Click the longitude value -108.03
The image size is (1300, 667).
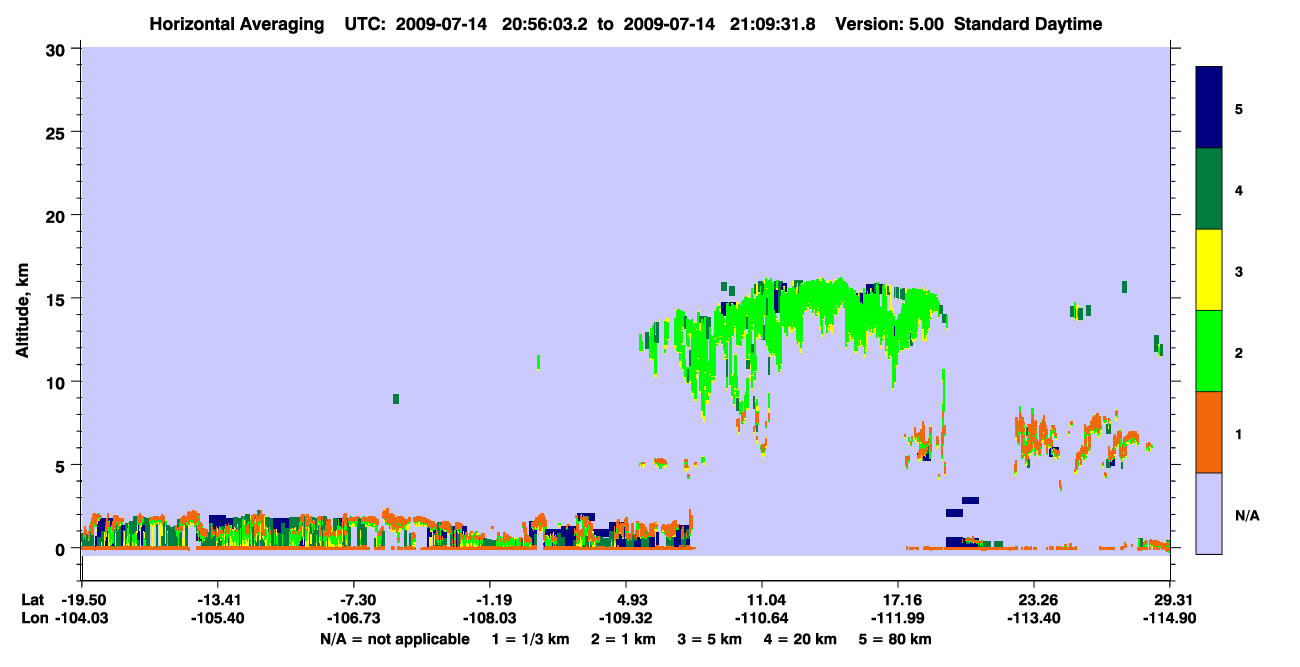pyautogui.click(x=490, y=618)
